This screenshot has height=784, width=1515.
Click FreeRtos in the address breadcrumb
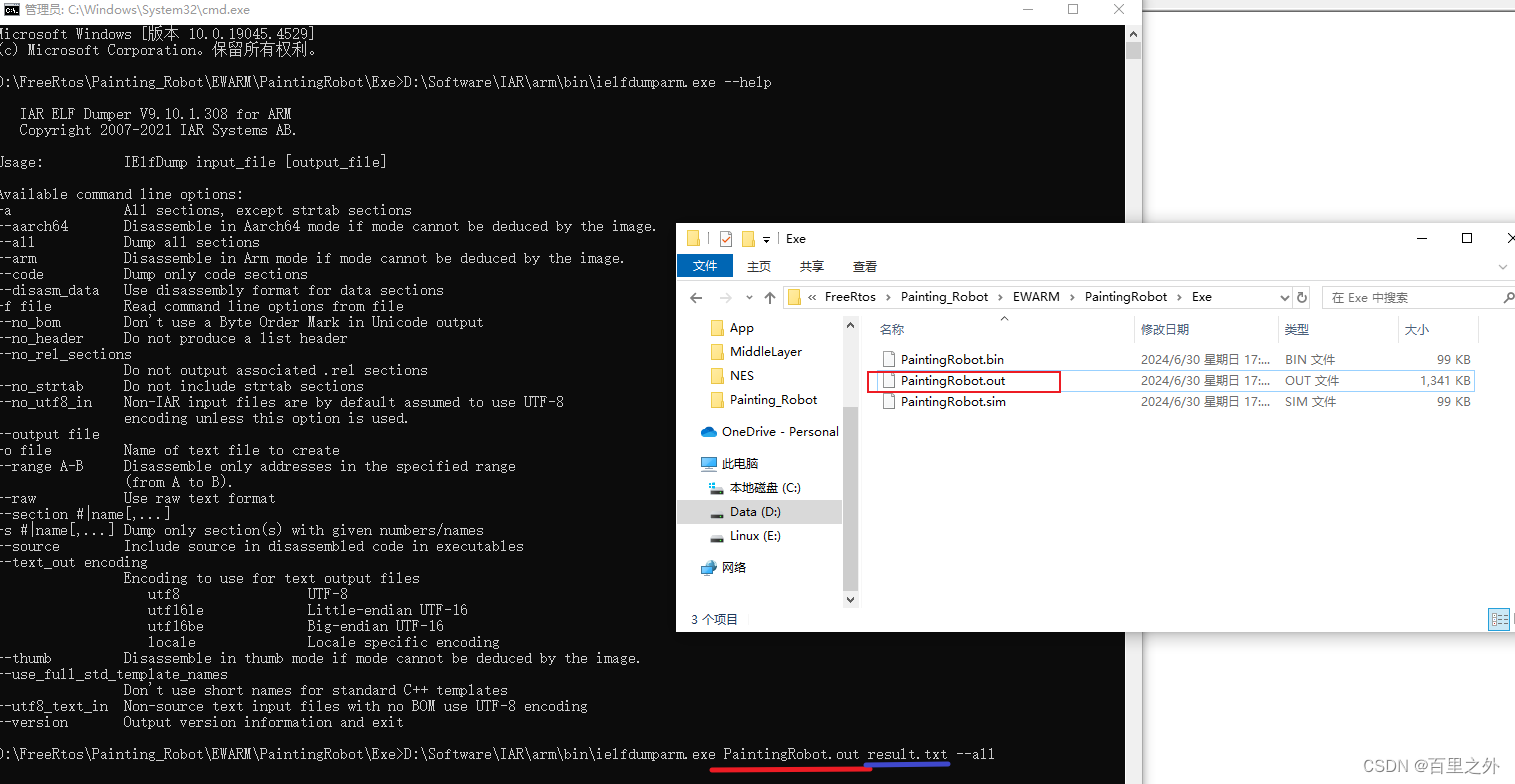tap(850, 297)
